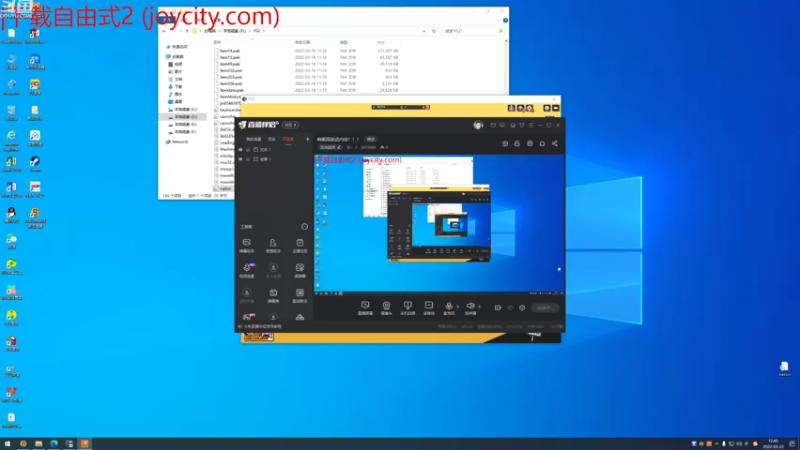Click the Edge browser icon on taskbar
This screenshot has width=800, height=450.
click(x=54, y=444)
